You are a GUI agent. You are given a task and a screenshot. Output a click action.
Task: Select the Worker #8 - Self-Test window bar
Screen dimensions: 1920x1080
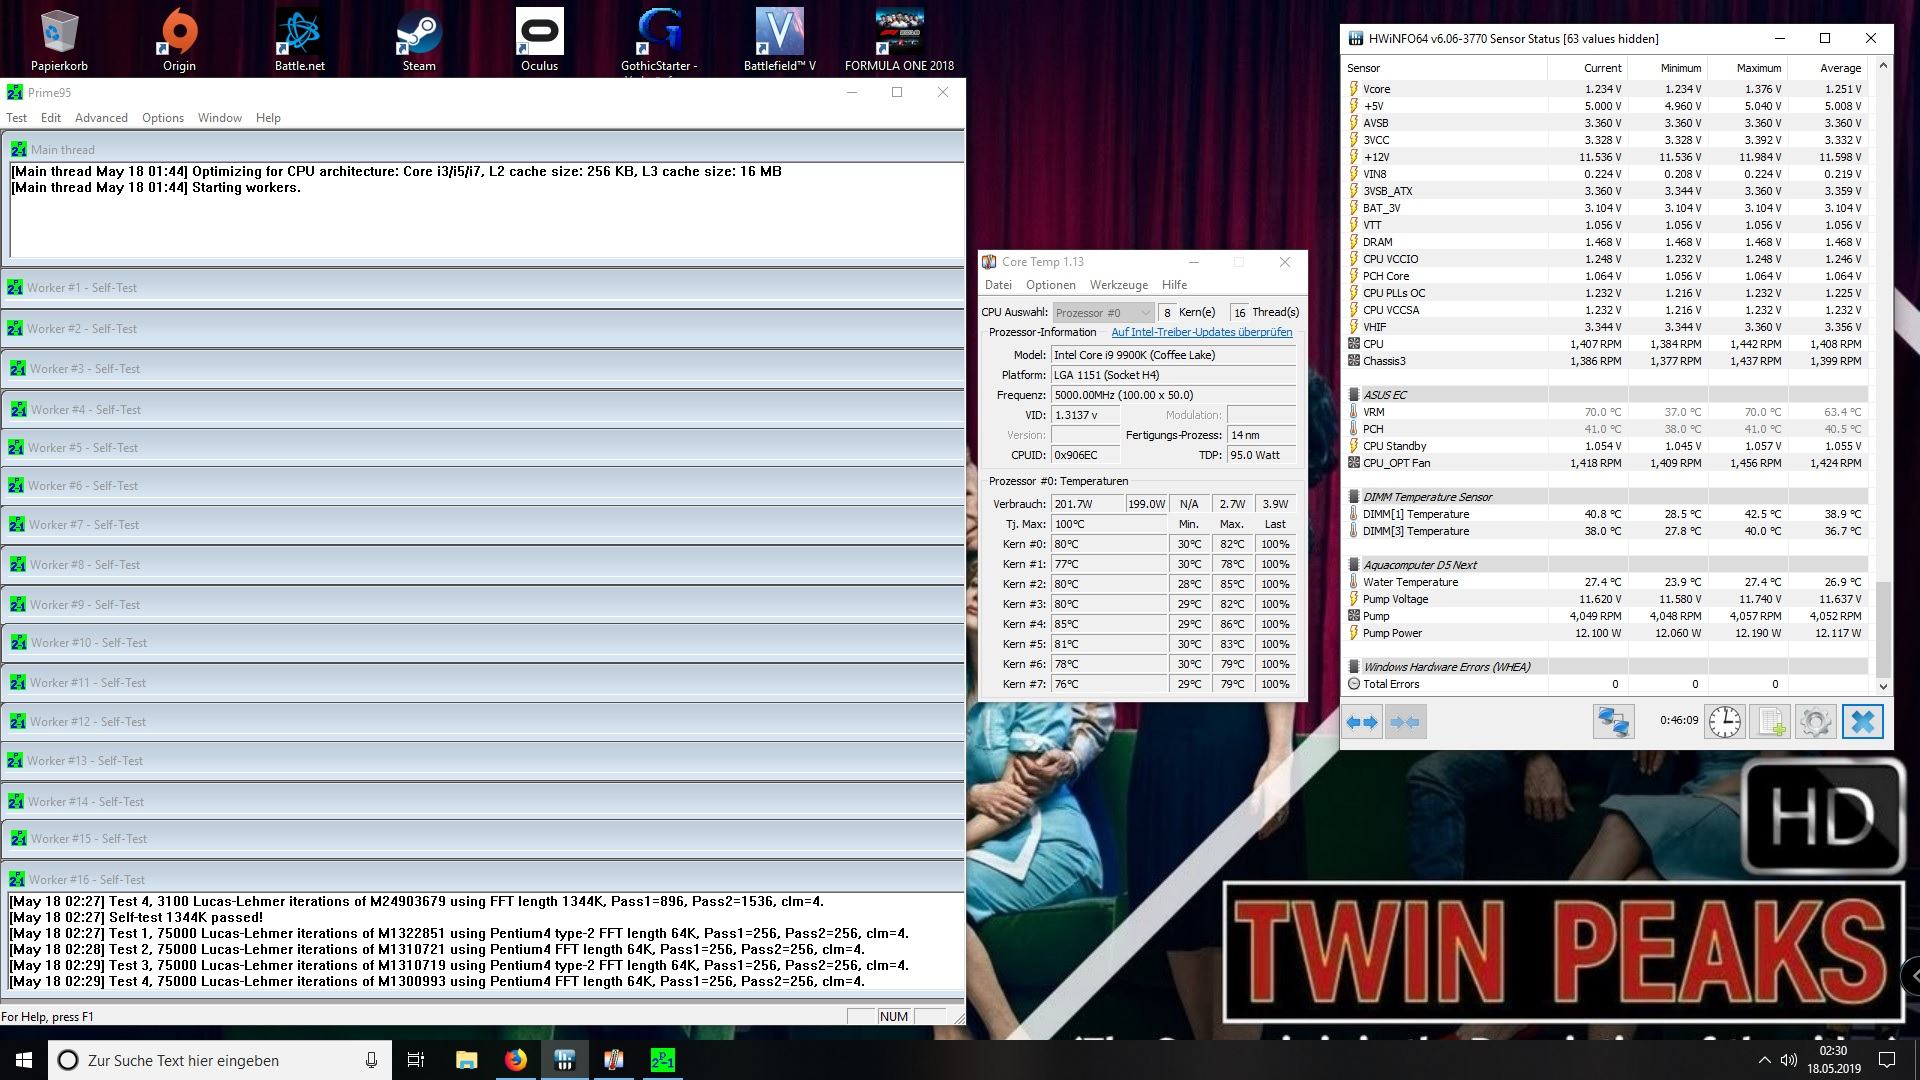[483, 565]
